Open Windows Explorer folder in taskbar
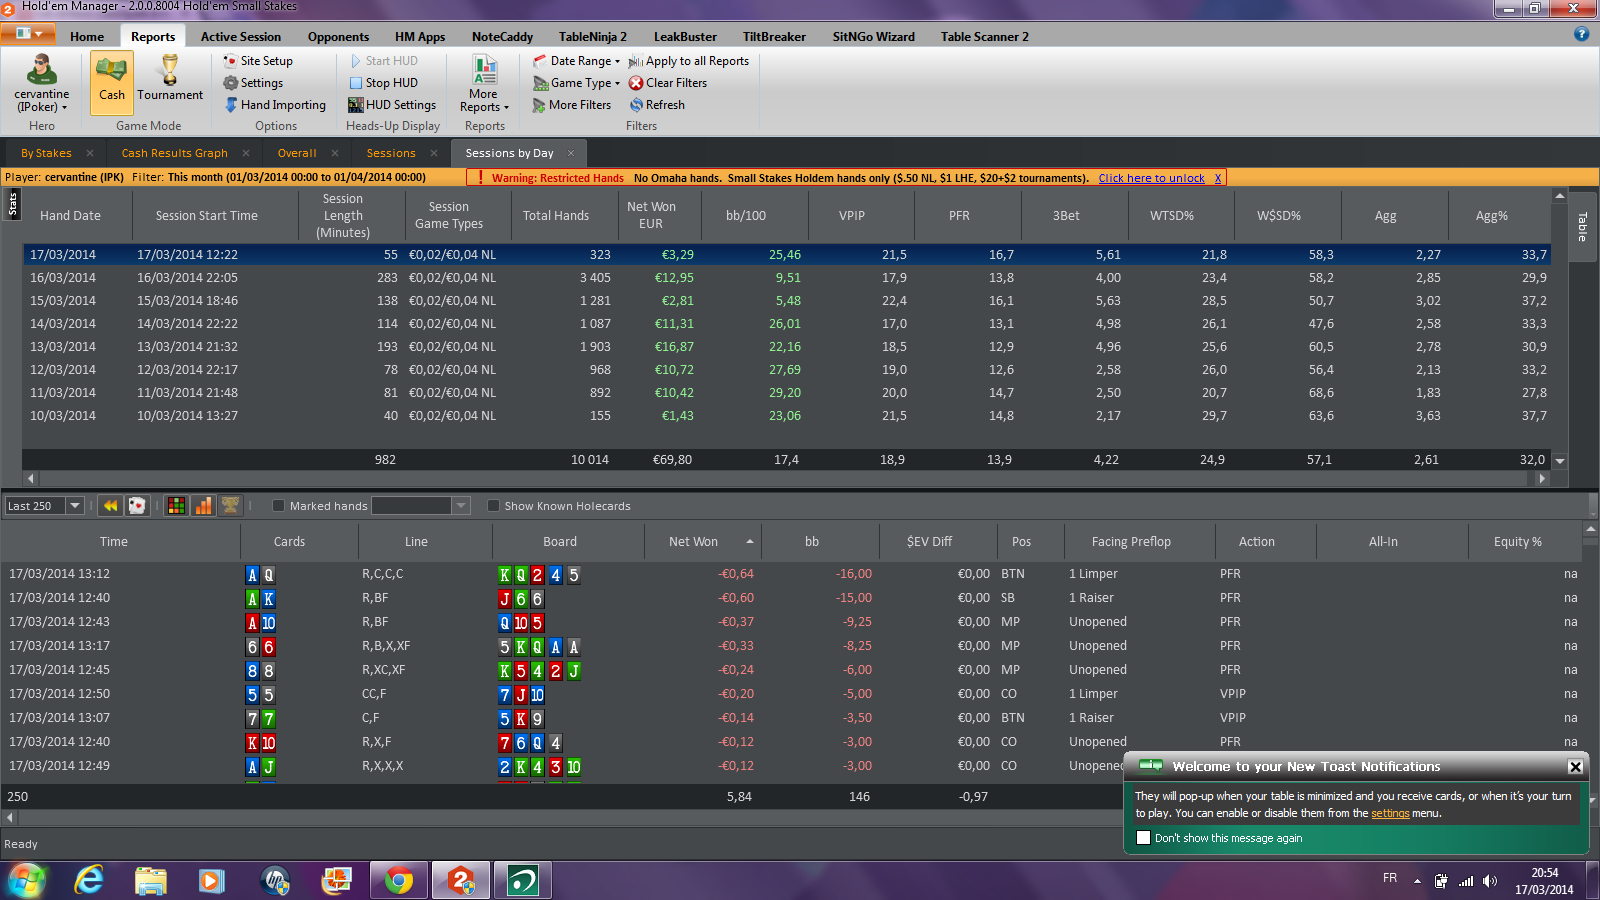Image resolution: width=1600 pixels, height=900 pixels. coord(151,880)
